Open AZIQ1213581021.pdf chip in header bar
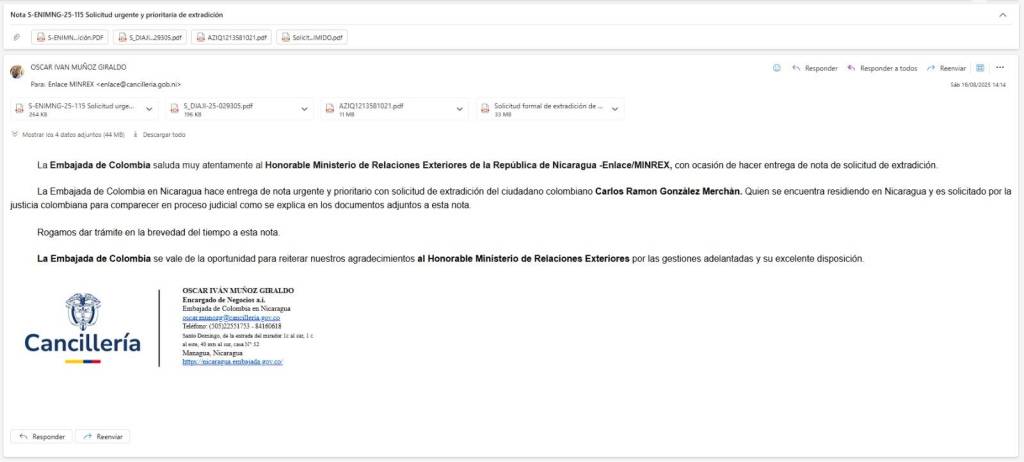The width and height of the screenshot is (1024, 462). (x=232, y=38)
